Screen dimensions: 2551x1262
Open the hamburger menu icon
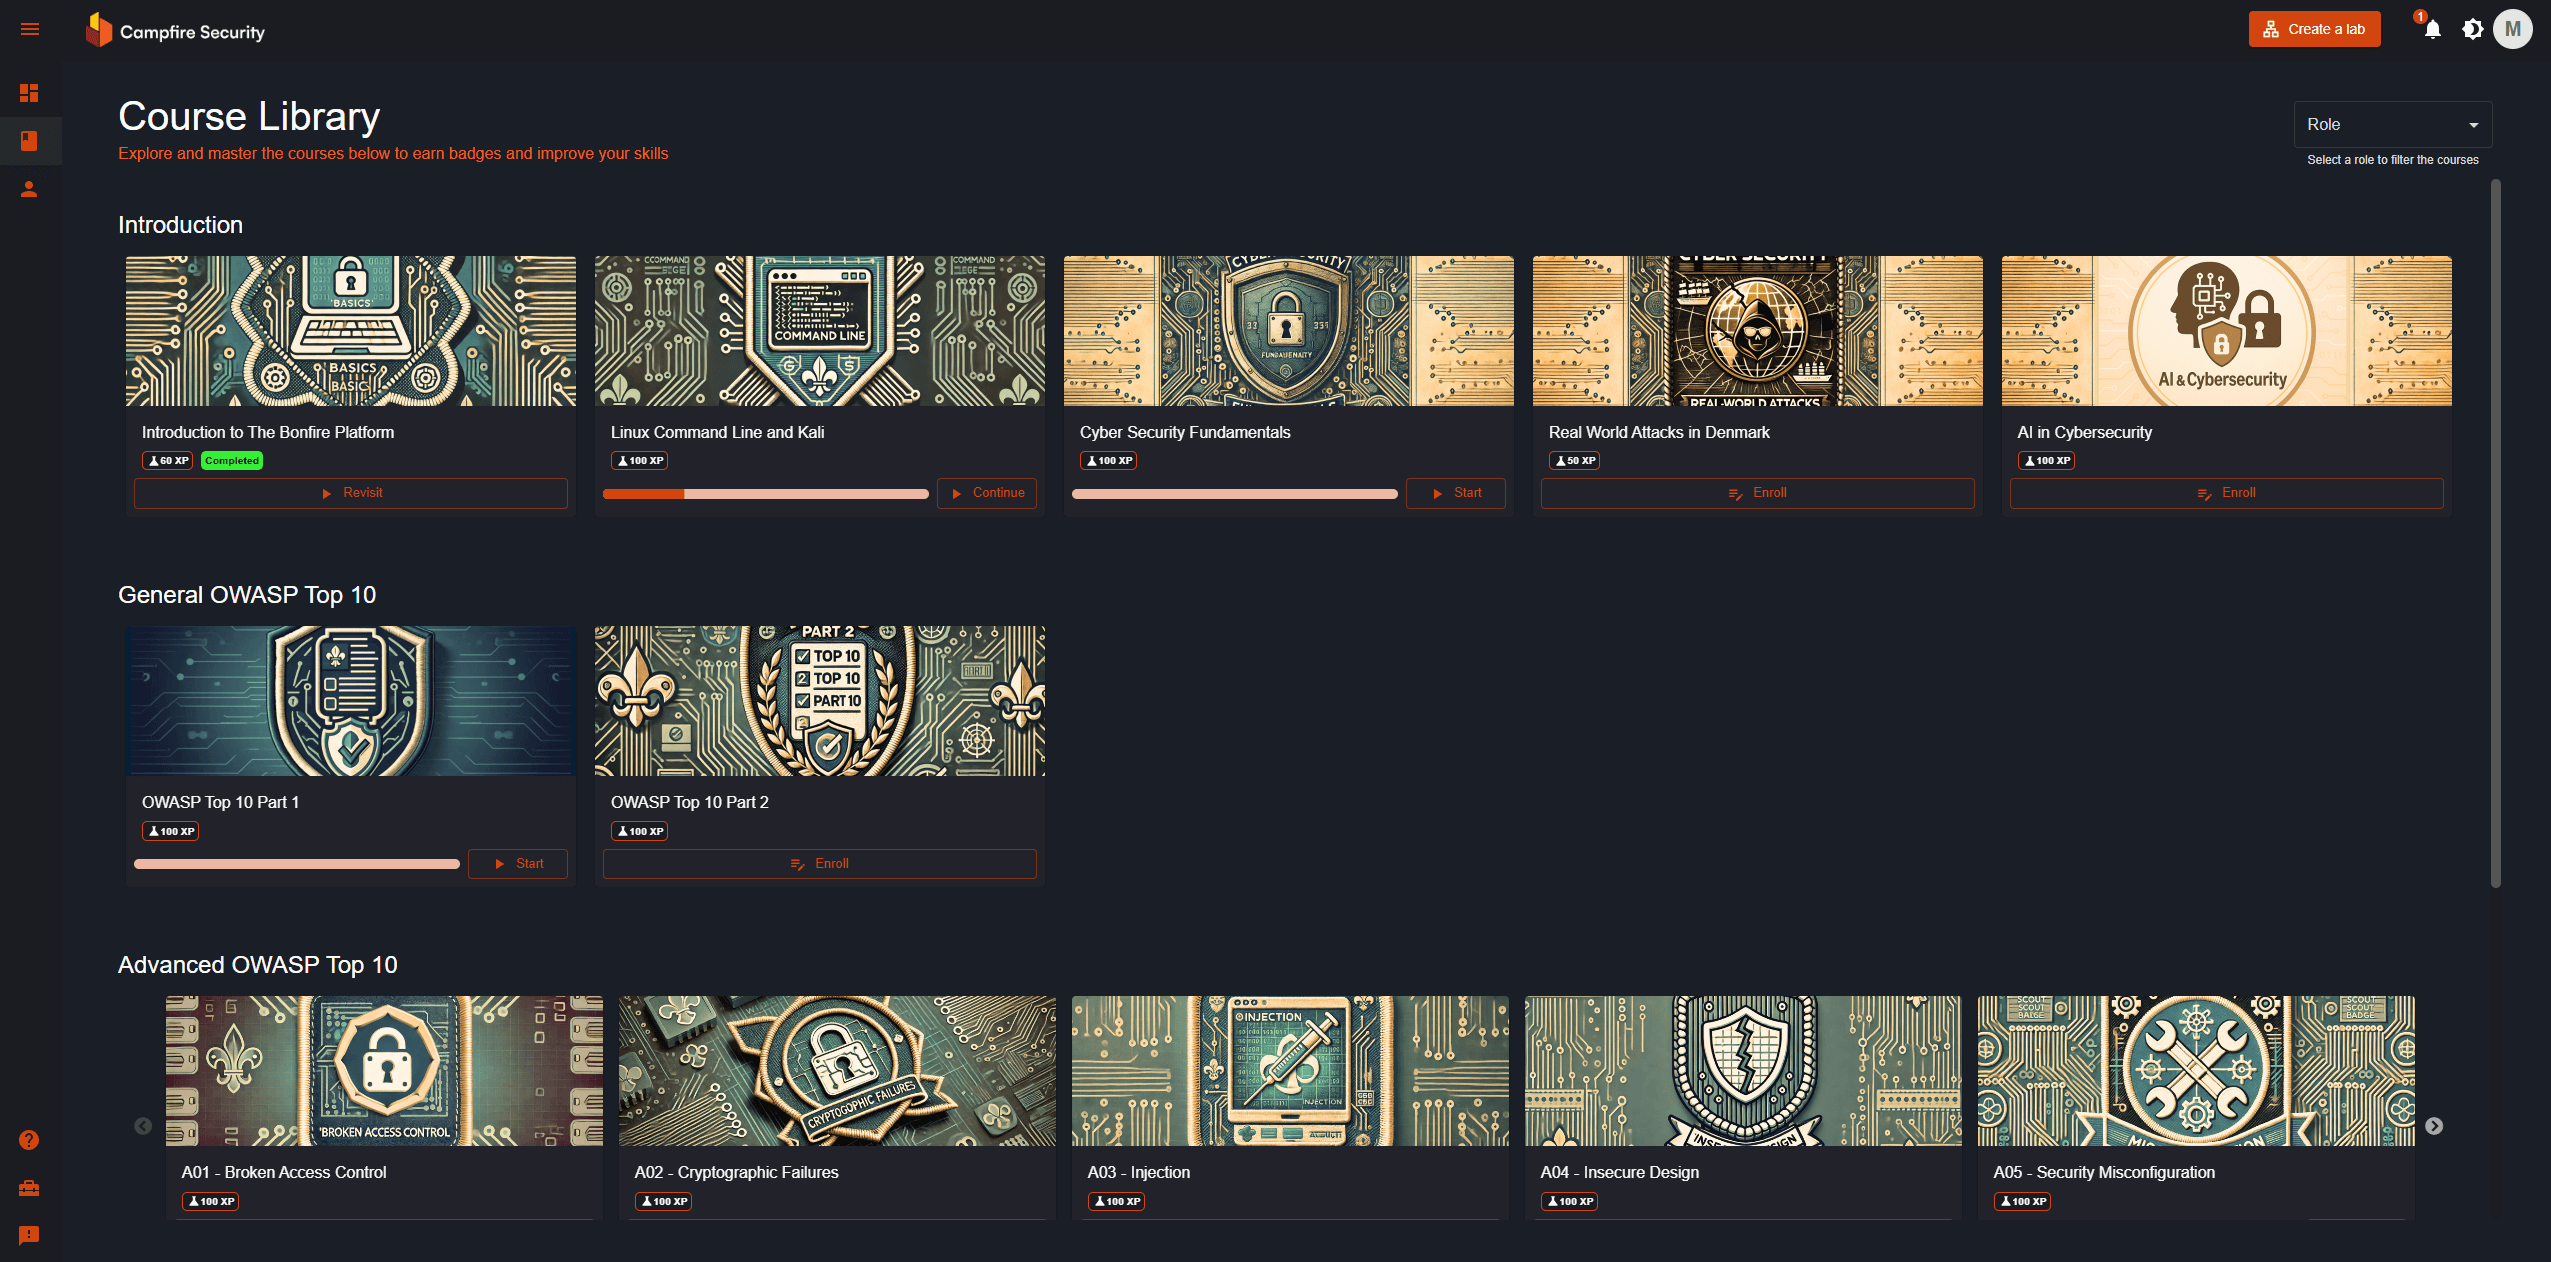click(30, 30)
